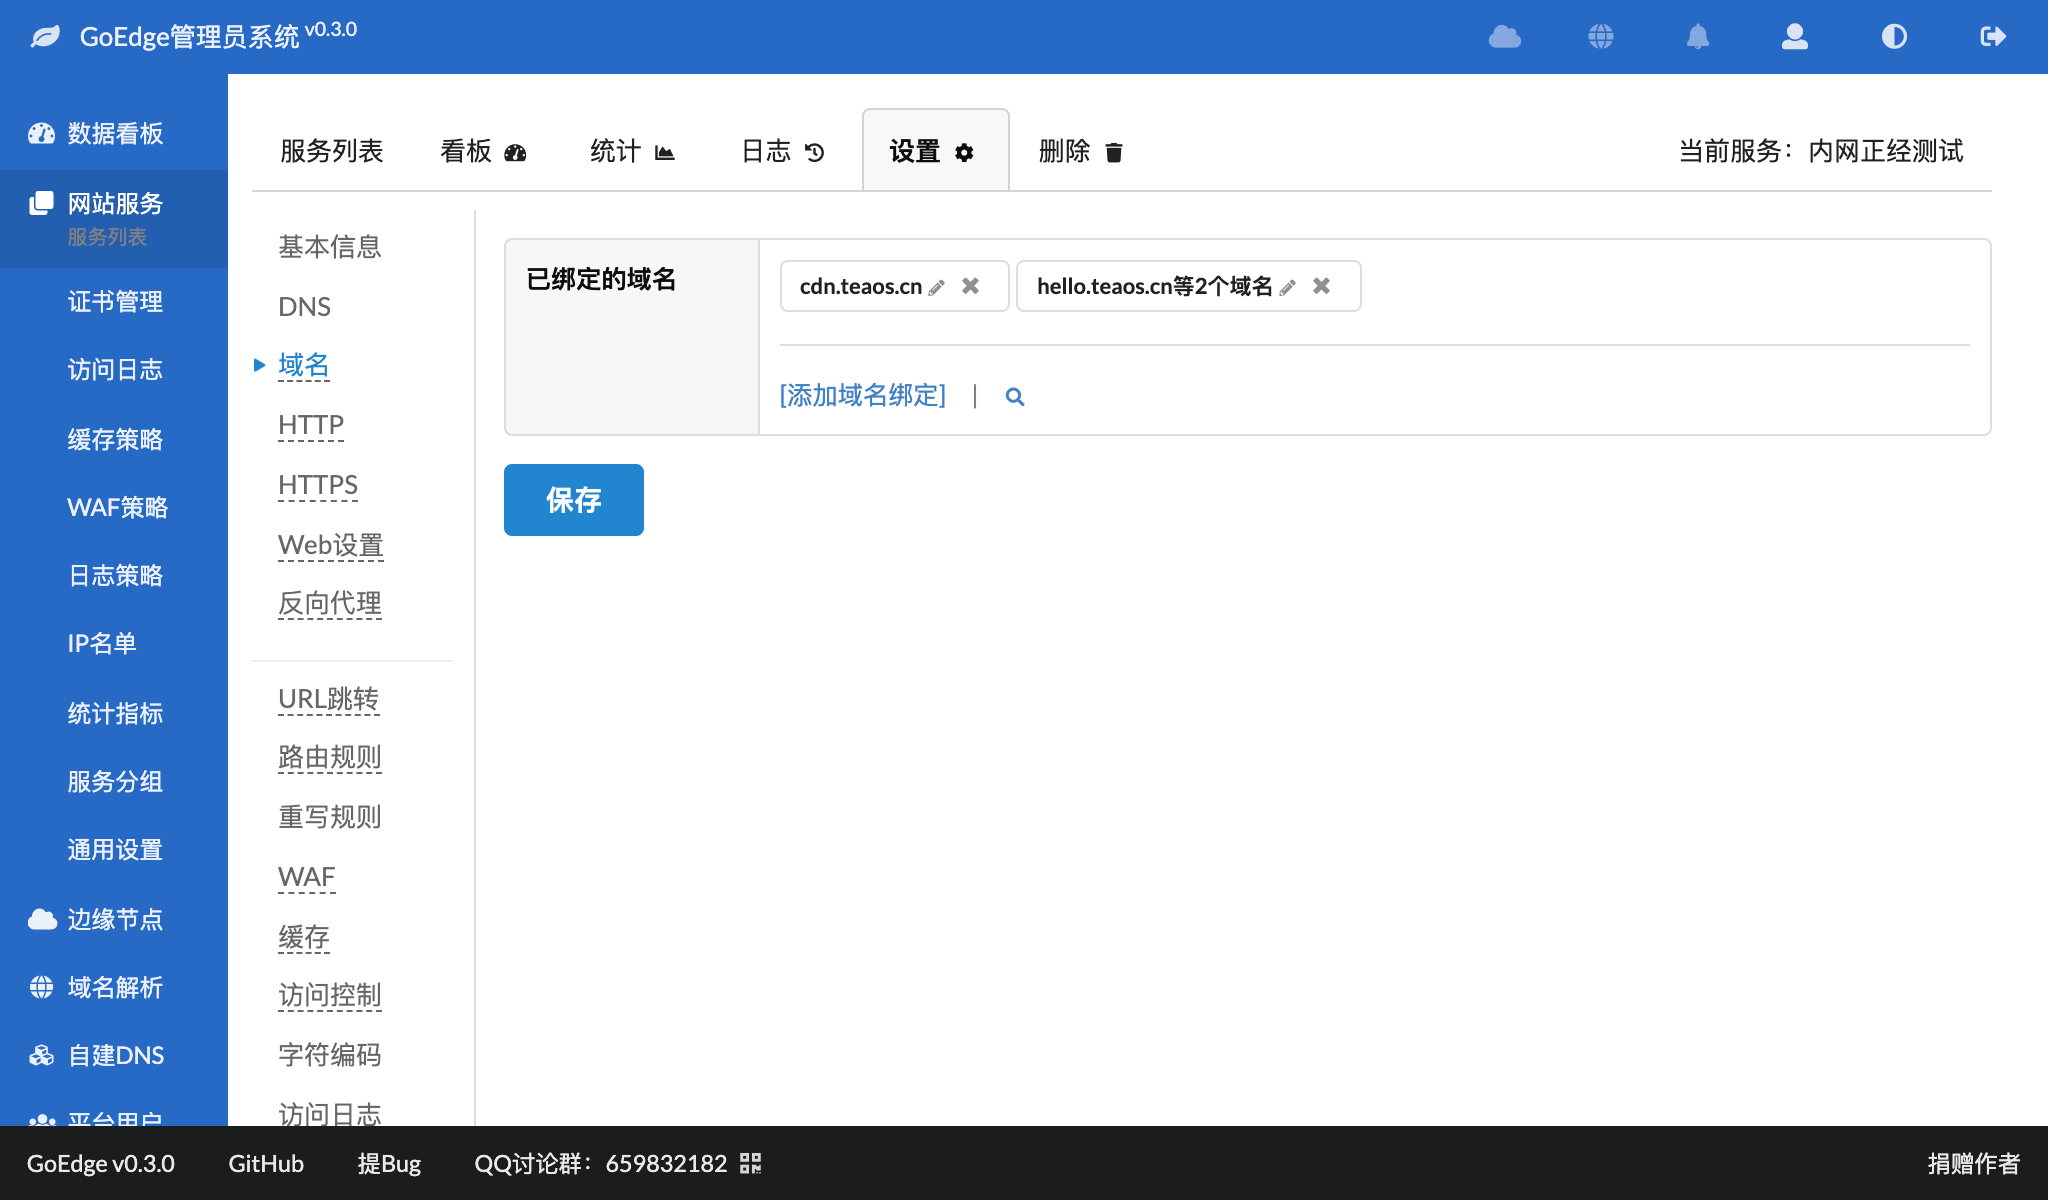Open 数据看板 in the sidebar
The height and width of the screenshot is (1200, 2048).
click(114, 134)
